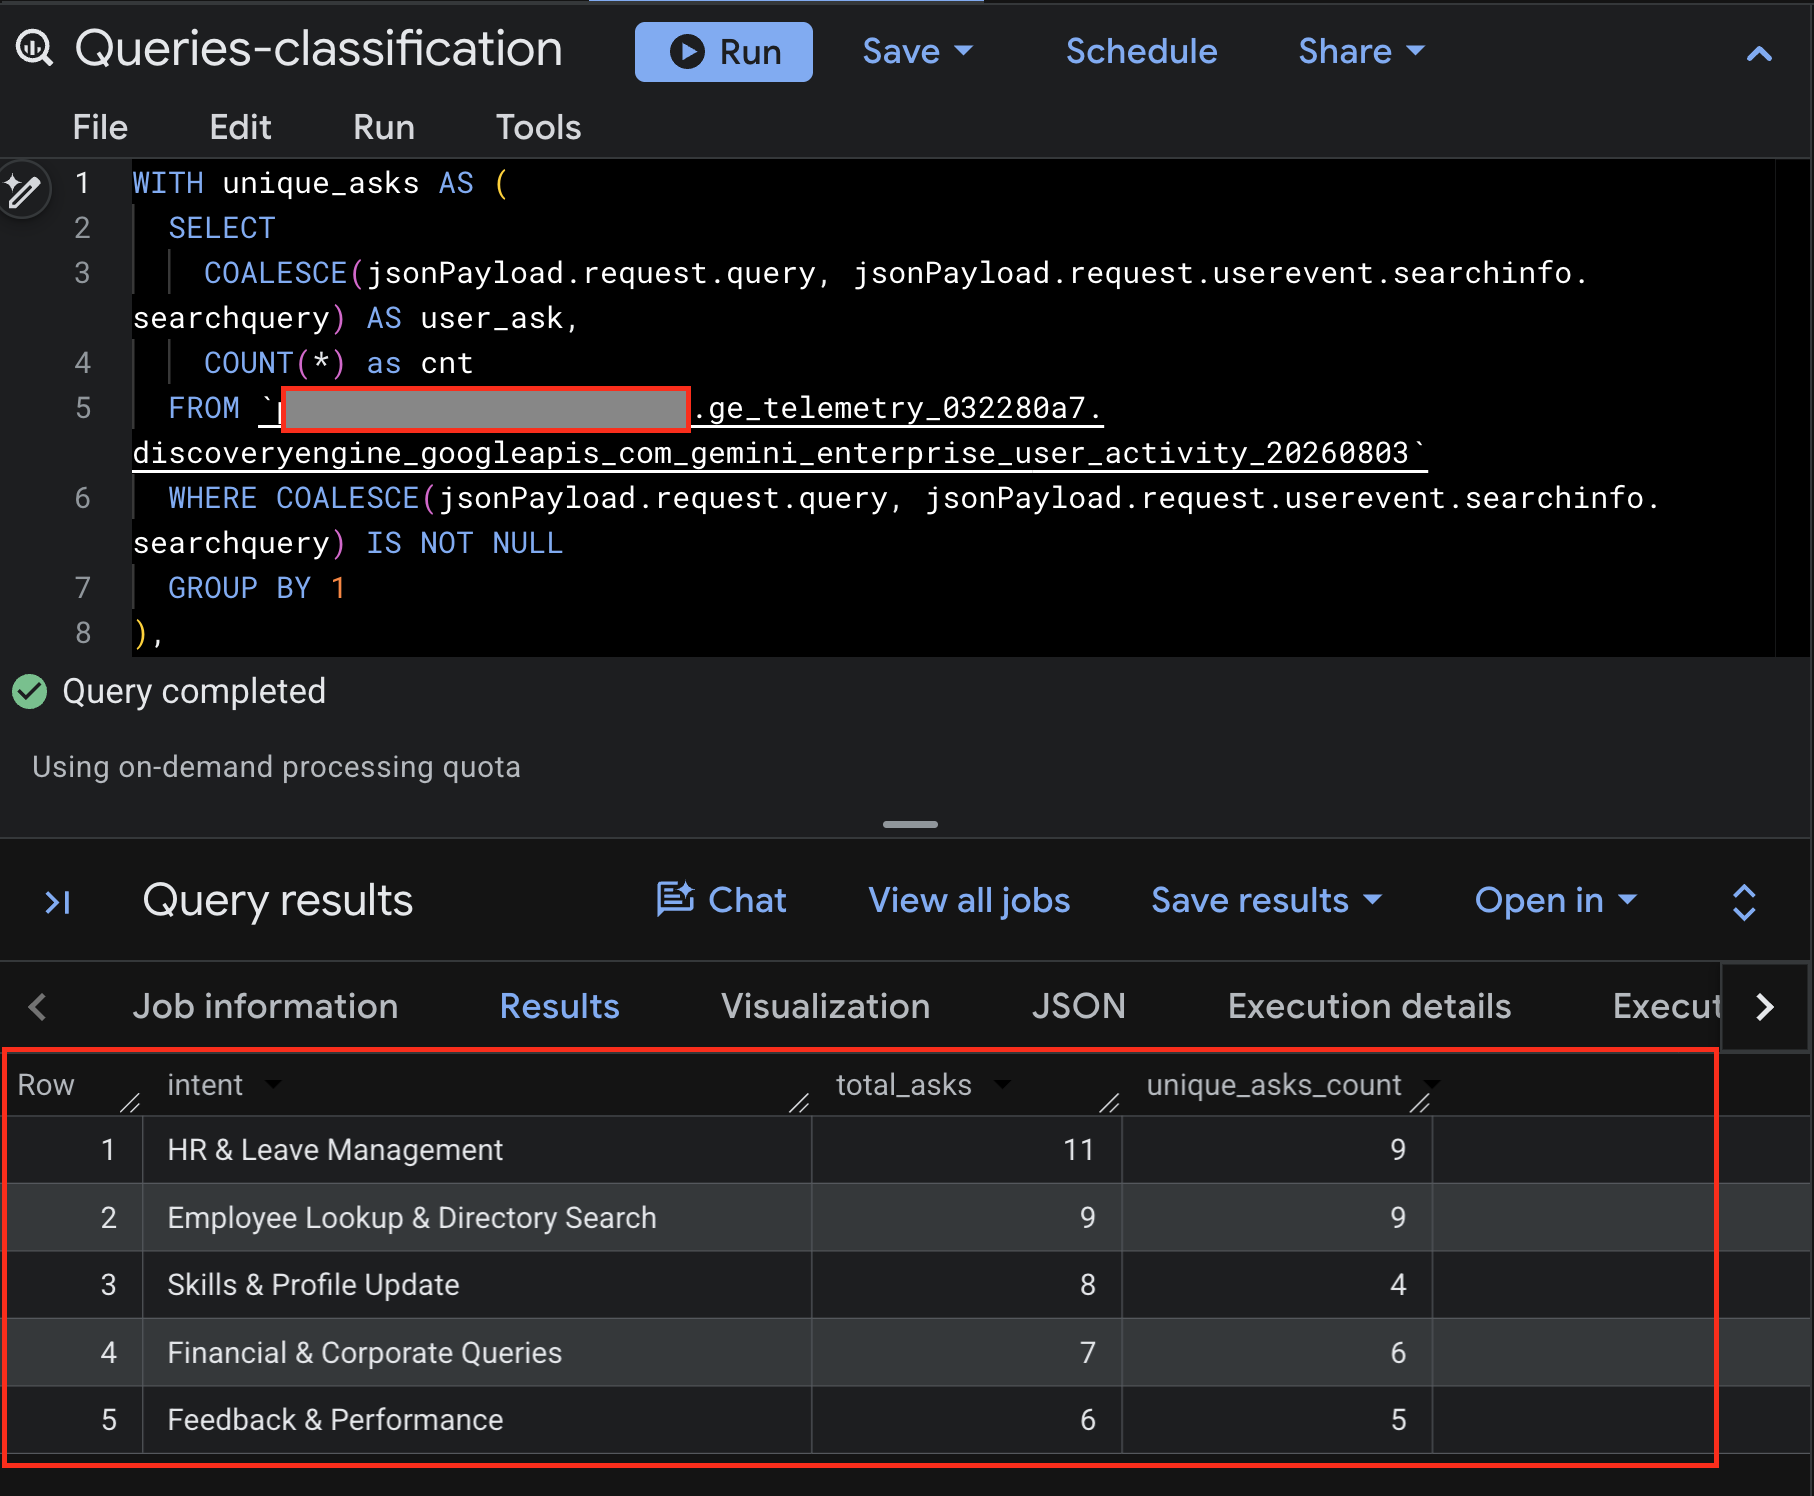Image resolution: width=1814 pixels, height=1496 pixels.
Task: Open the Open in dropdown
Action: 1556,900
